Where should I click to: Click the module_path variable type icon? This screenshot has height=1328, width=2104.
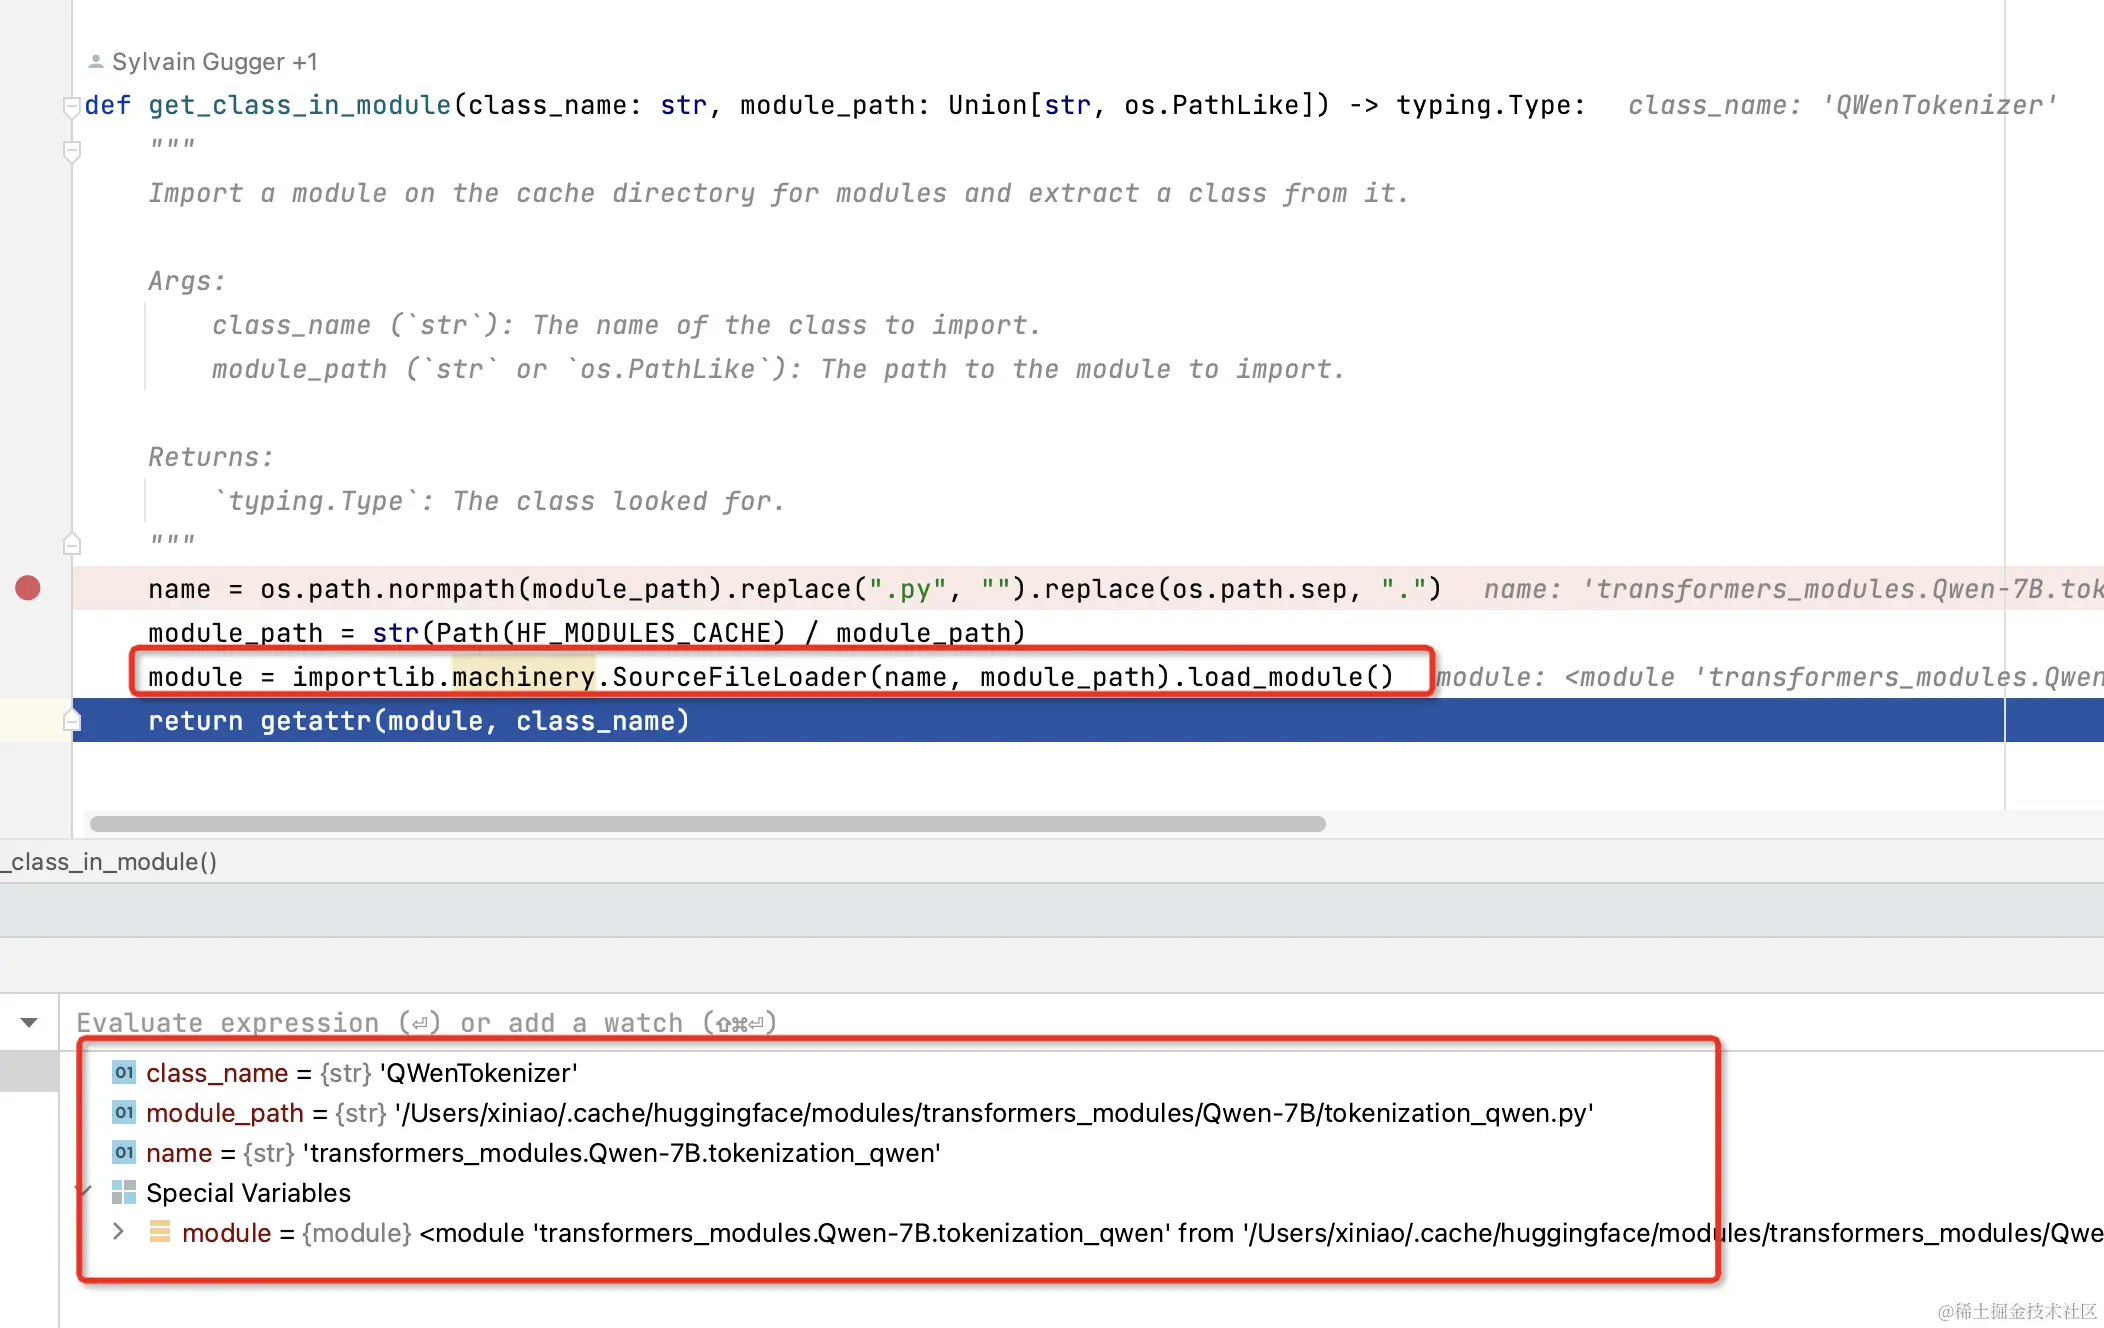[x=124, y=1113]
